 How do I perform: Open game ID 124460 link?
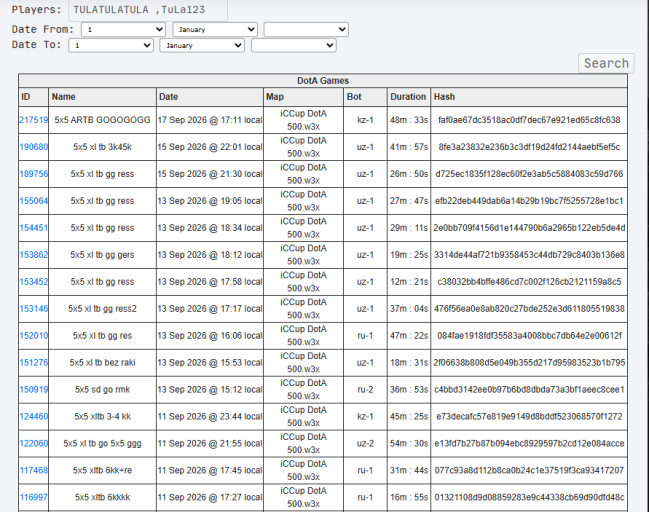click(x=34, y=416)
